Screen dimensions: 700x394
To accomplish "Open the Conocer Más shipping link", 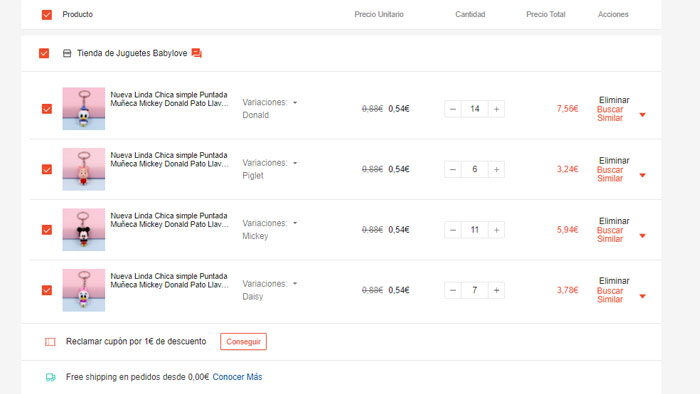I will tap(237, 377).
